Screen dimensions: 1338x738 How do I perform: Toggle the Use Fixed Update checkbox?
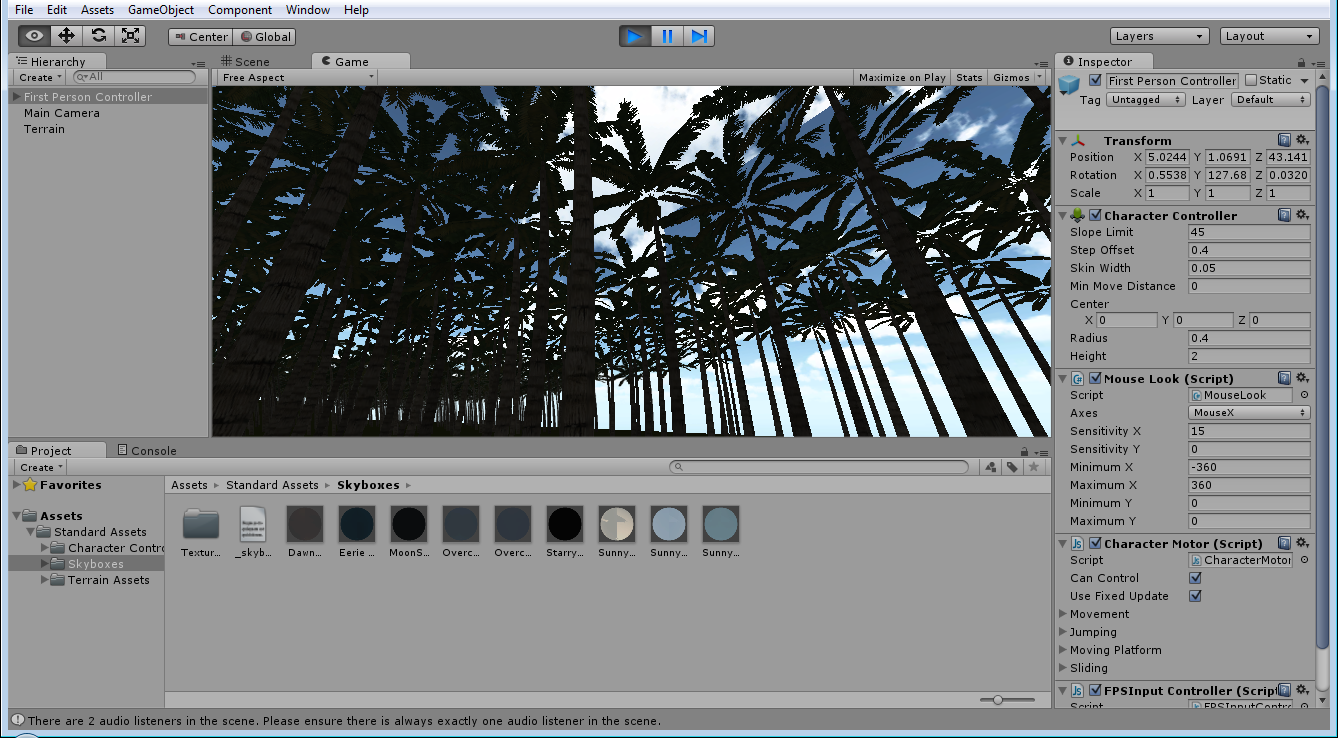(1195, 596)
